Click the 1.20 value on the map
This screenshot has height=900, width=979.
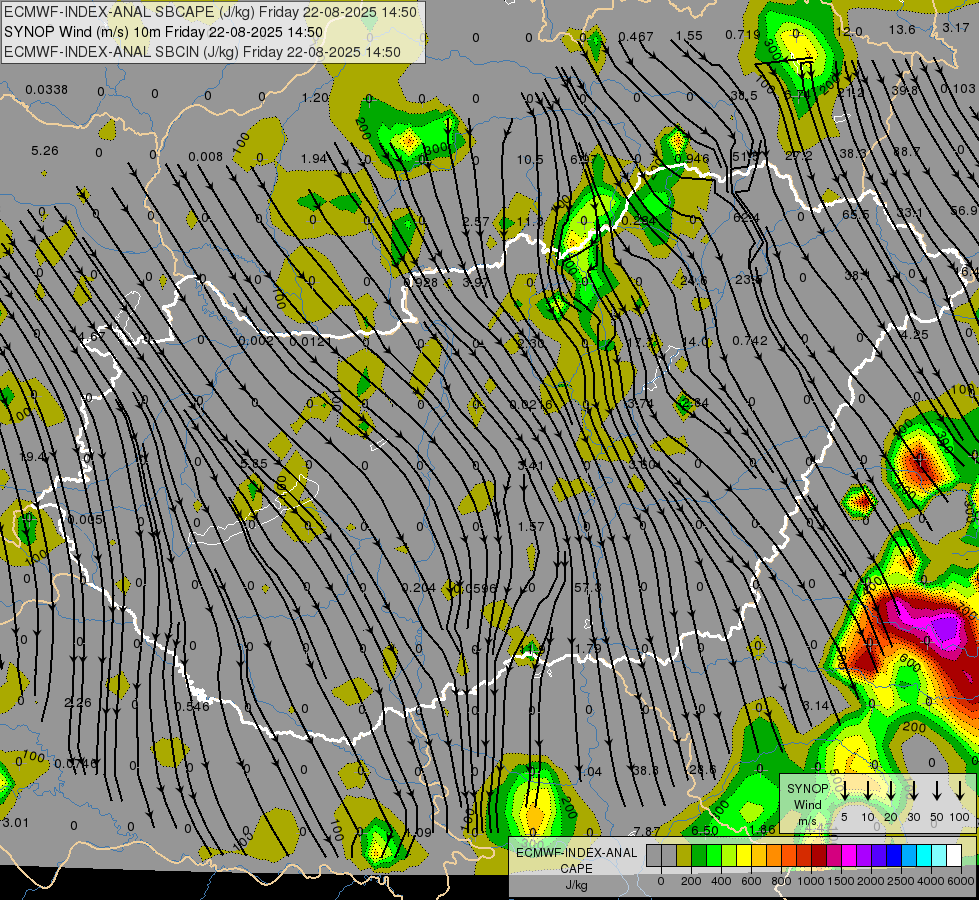[315, 97]
